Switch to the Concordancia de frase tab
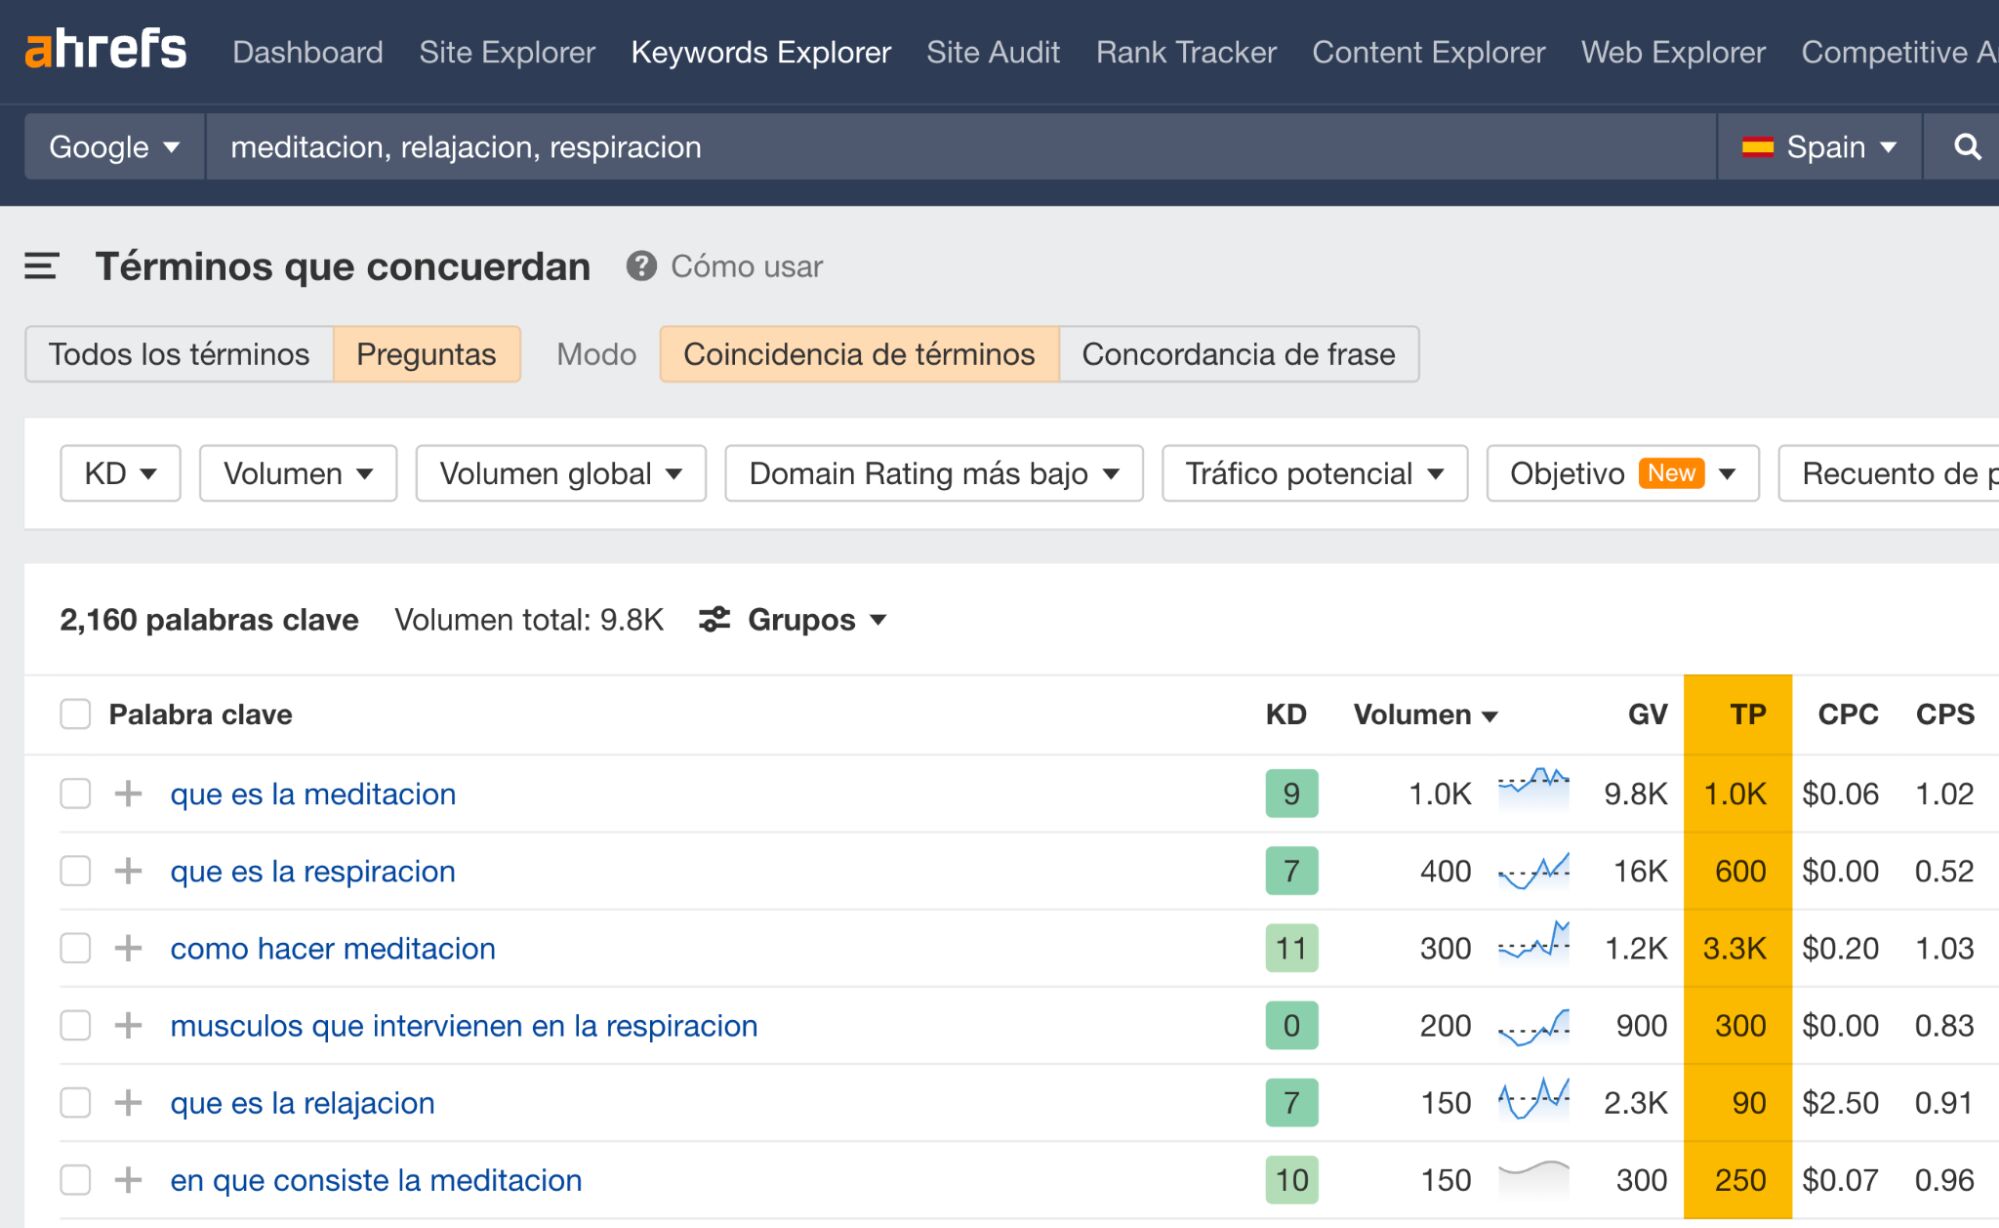 coord(1240,354)
